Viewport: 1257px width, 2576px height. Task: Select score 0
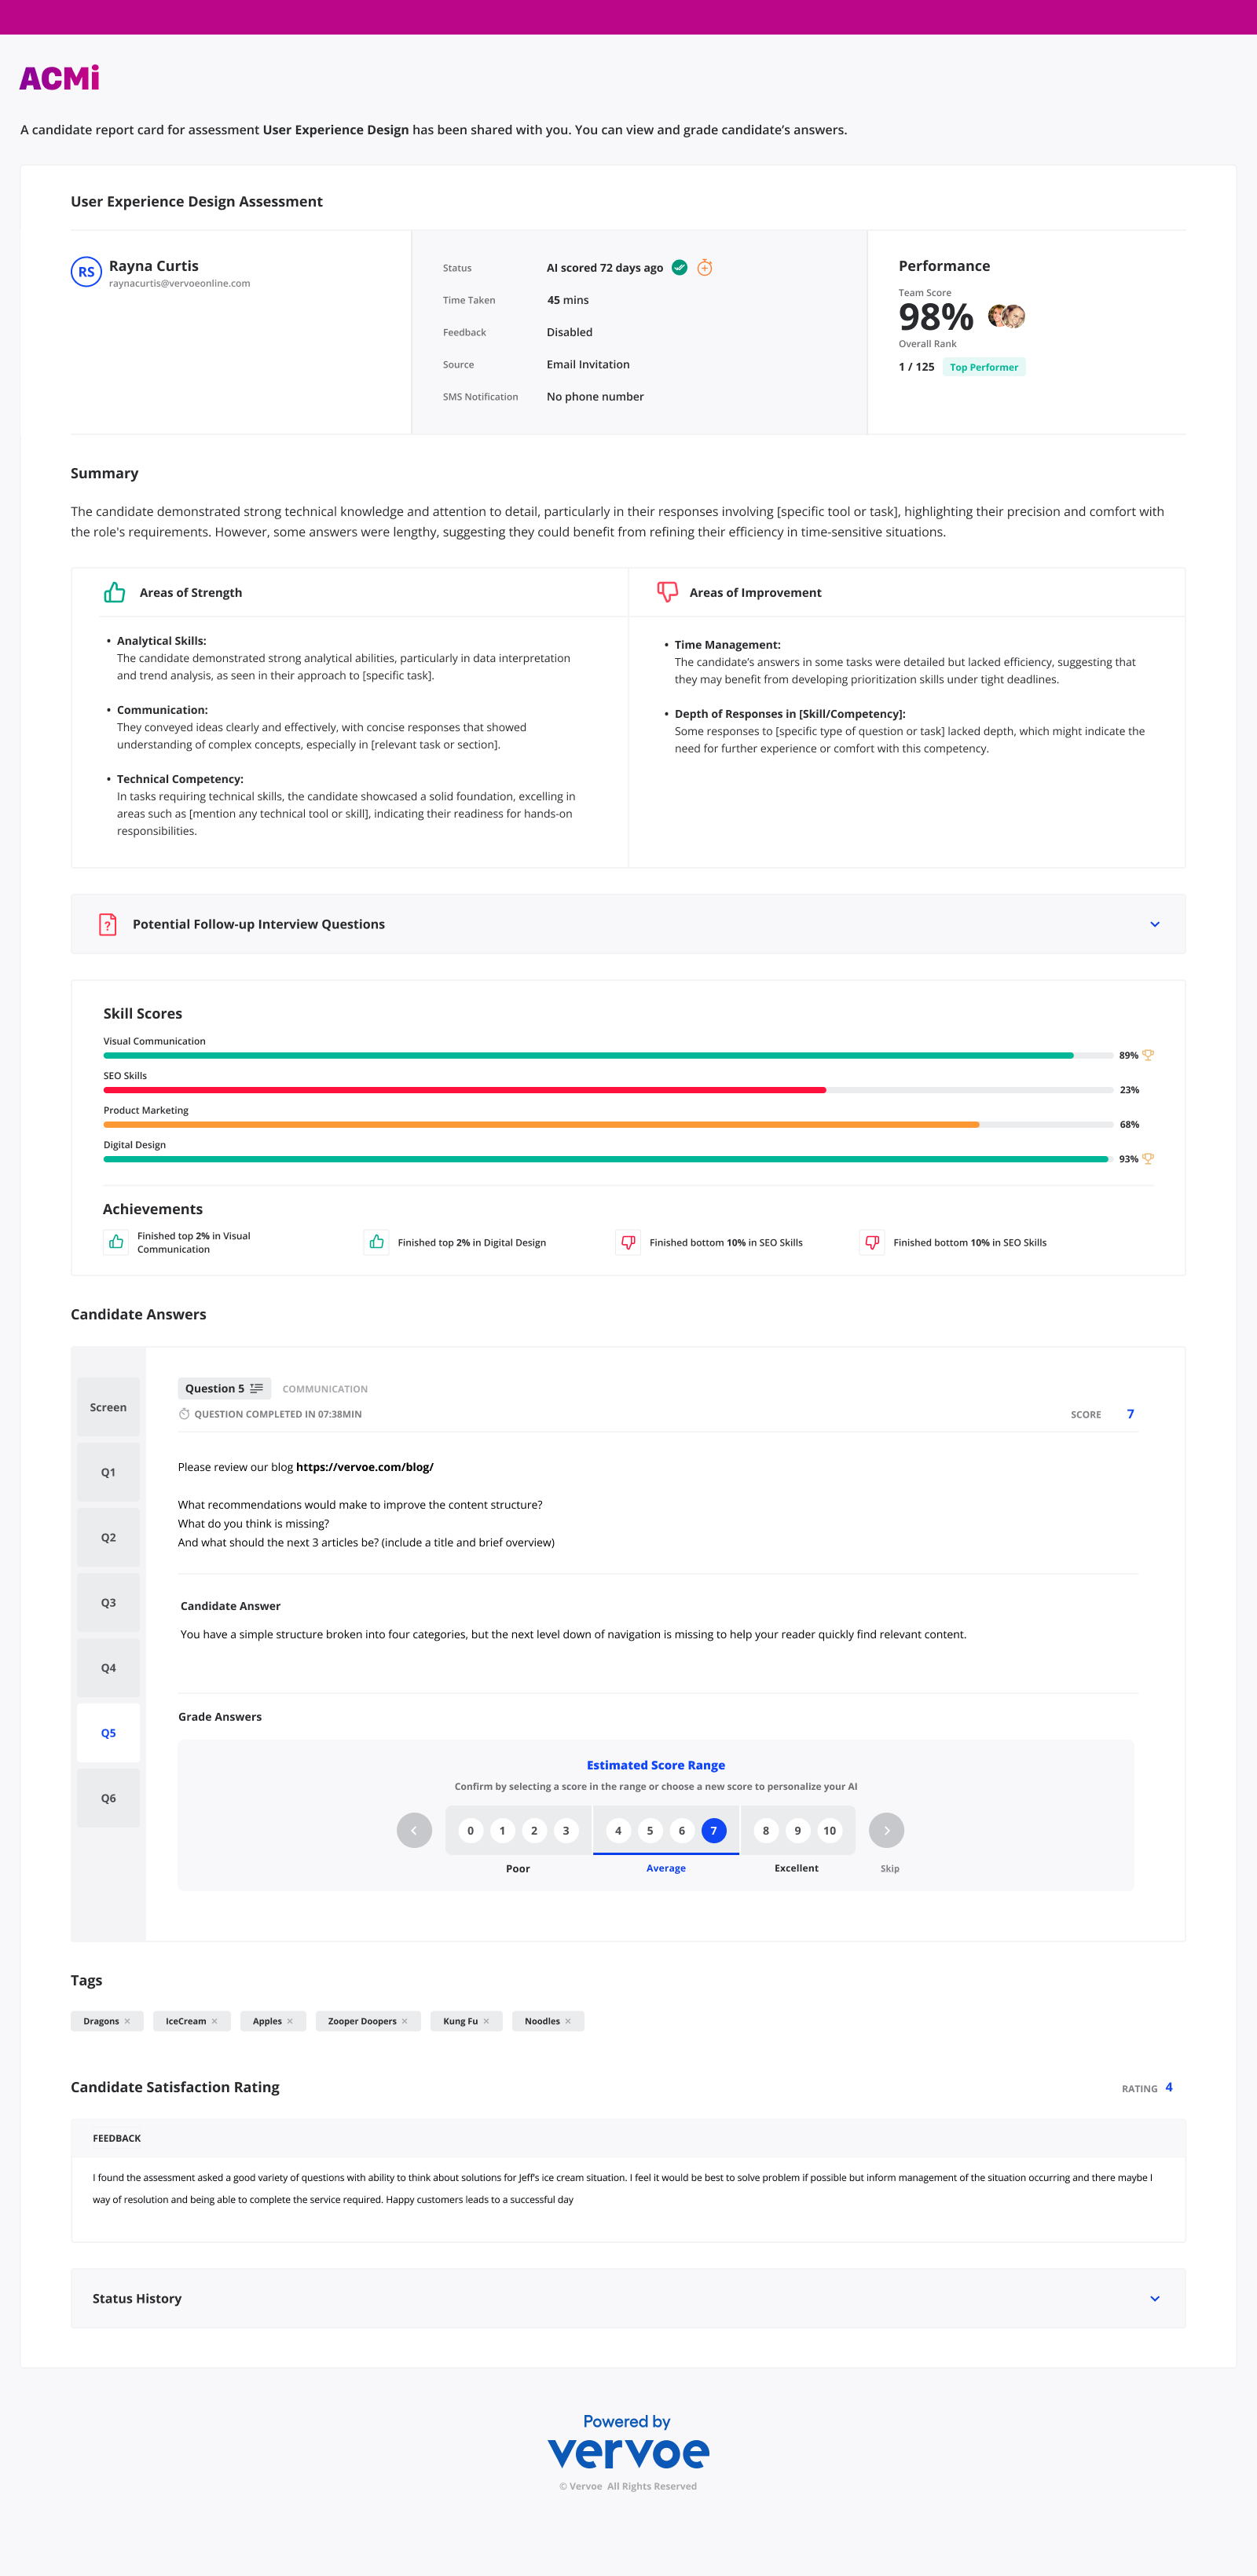click(x=470, y=1830)
